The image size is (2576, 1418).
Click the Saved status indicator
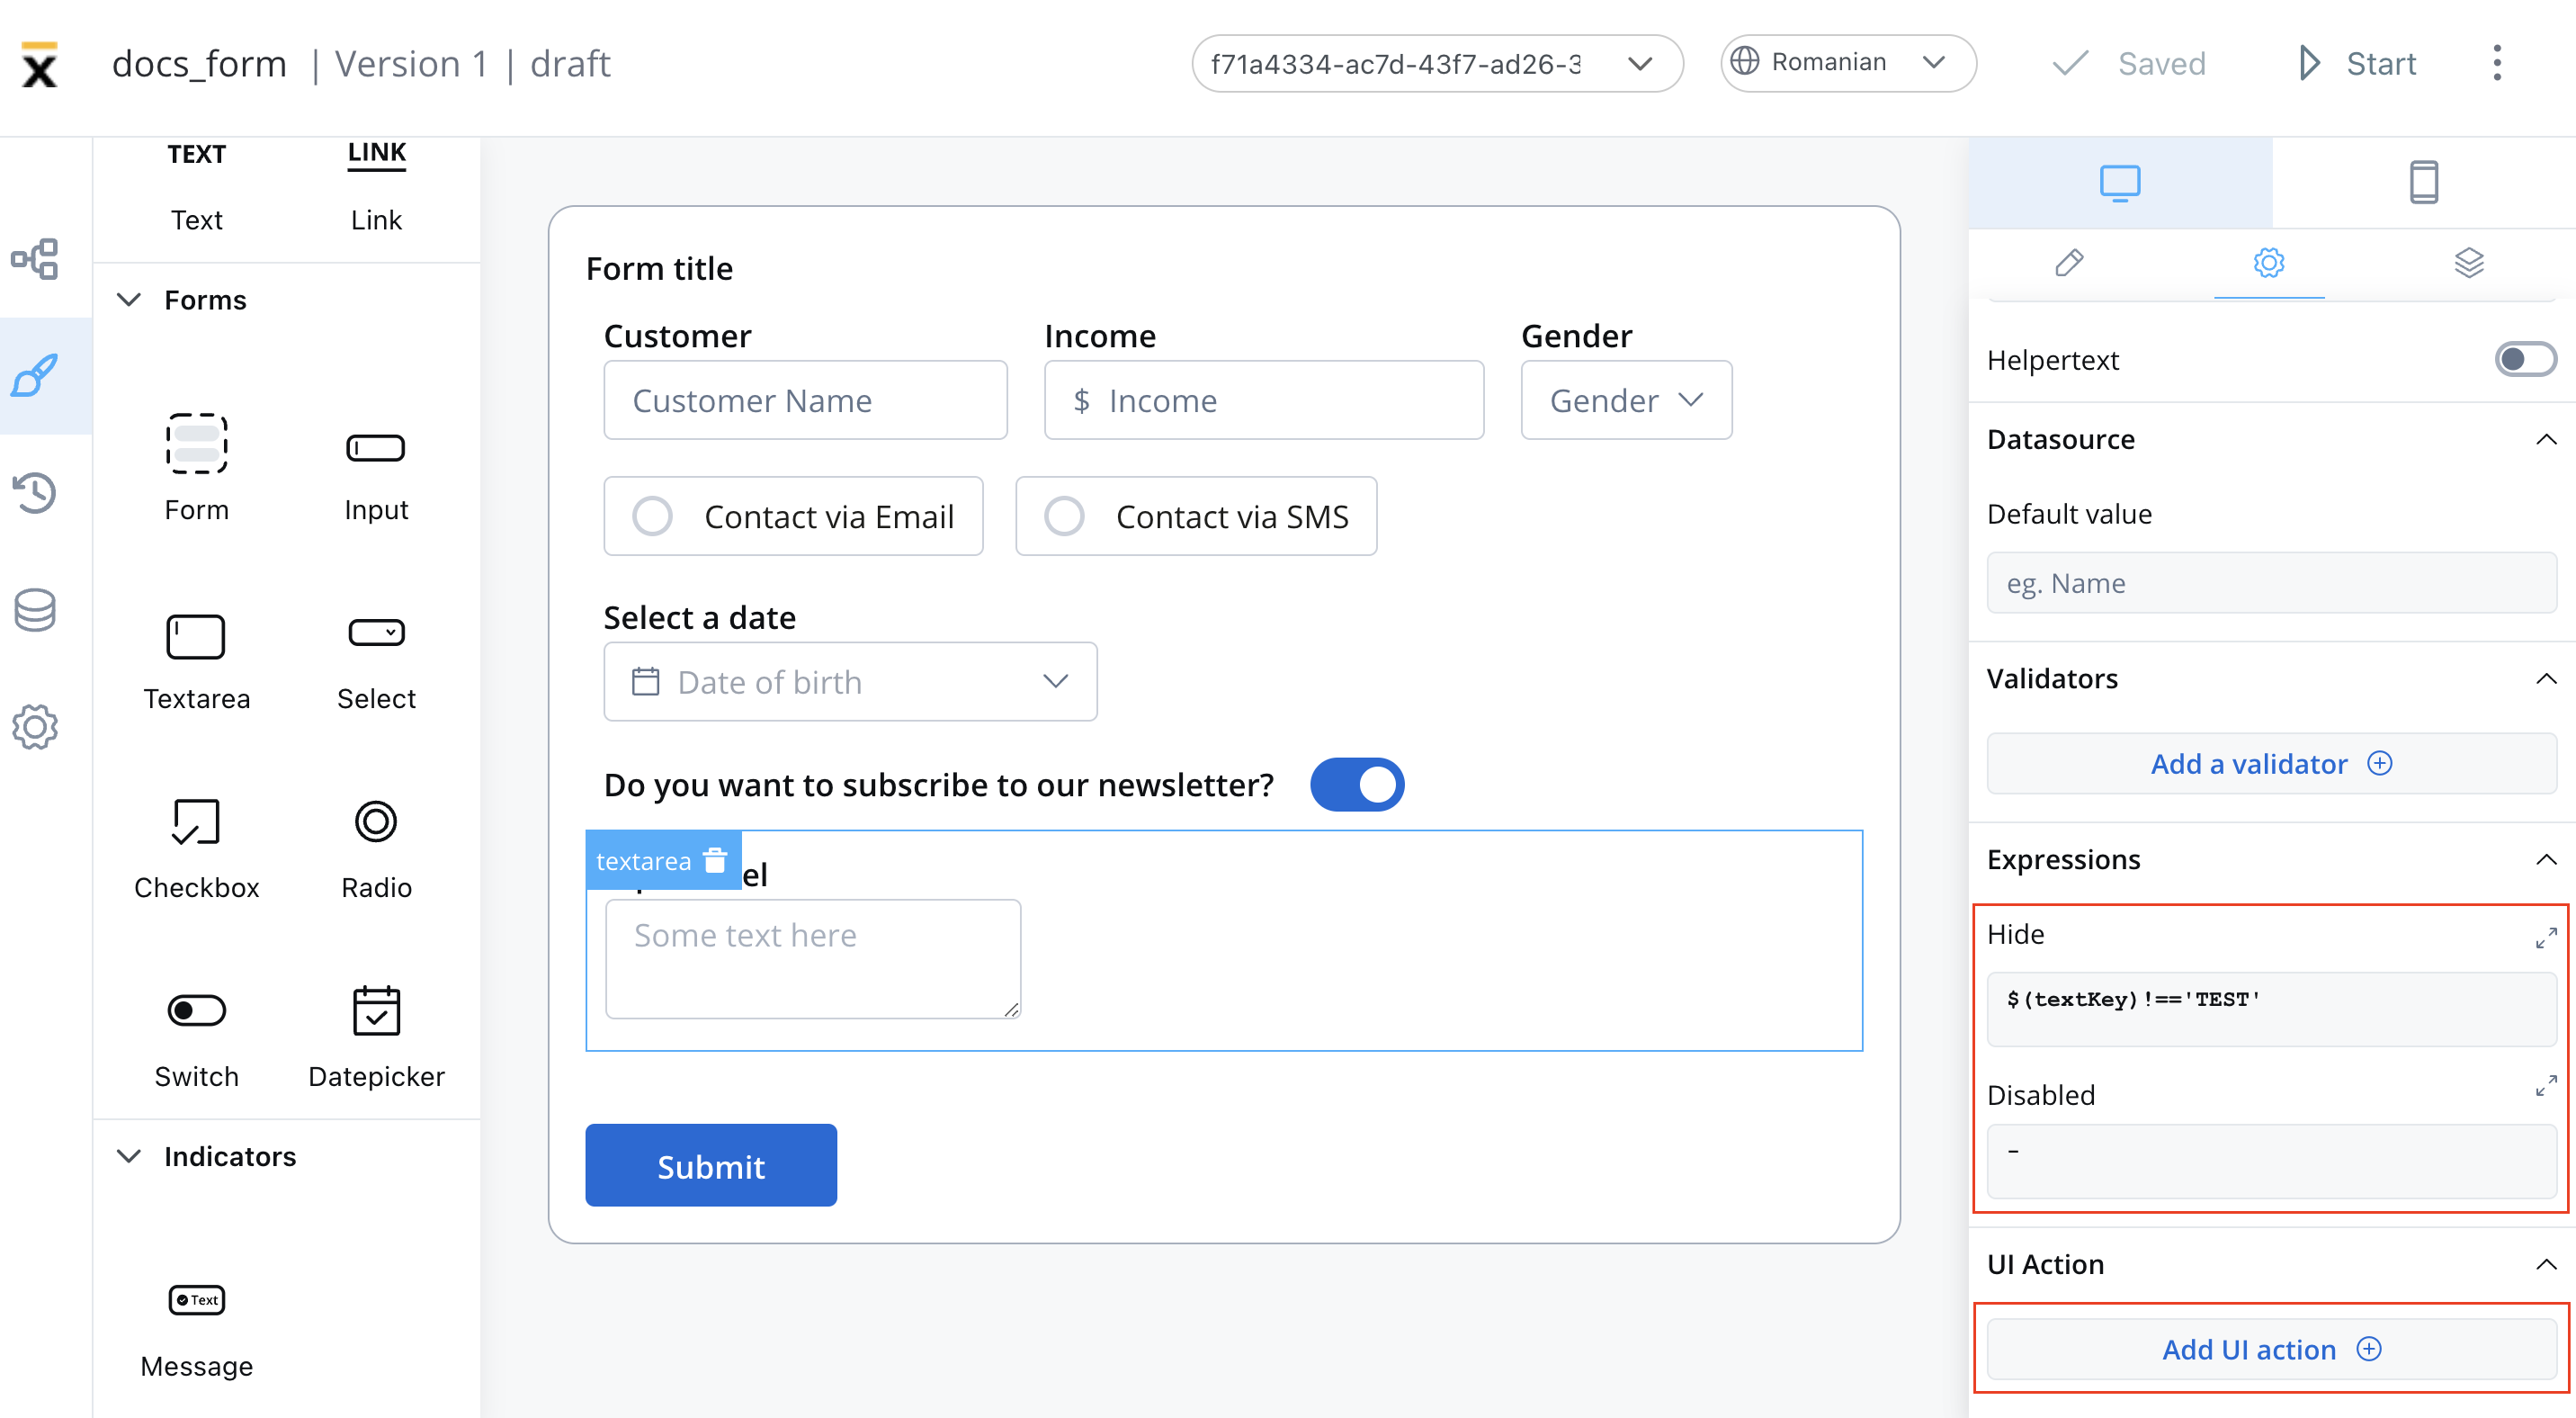point(2128,64)
